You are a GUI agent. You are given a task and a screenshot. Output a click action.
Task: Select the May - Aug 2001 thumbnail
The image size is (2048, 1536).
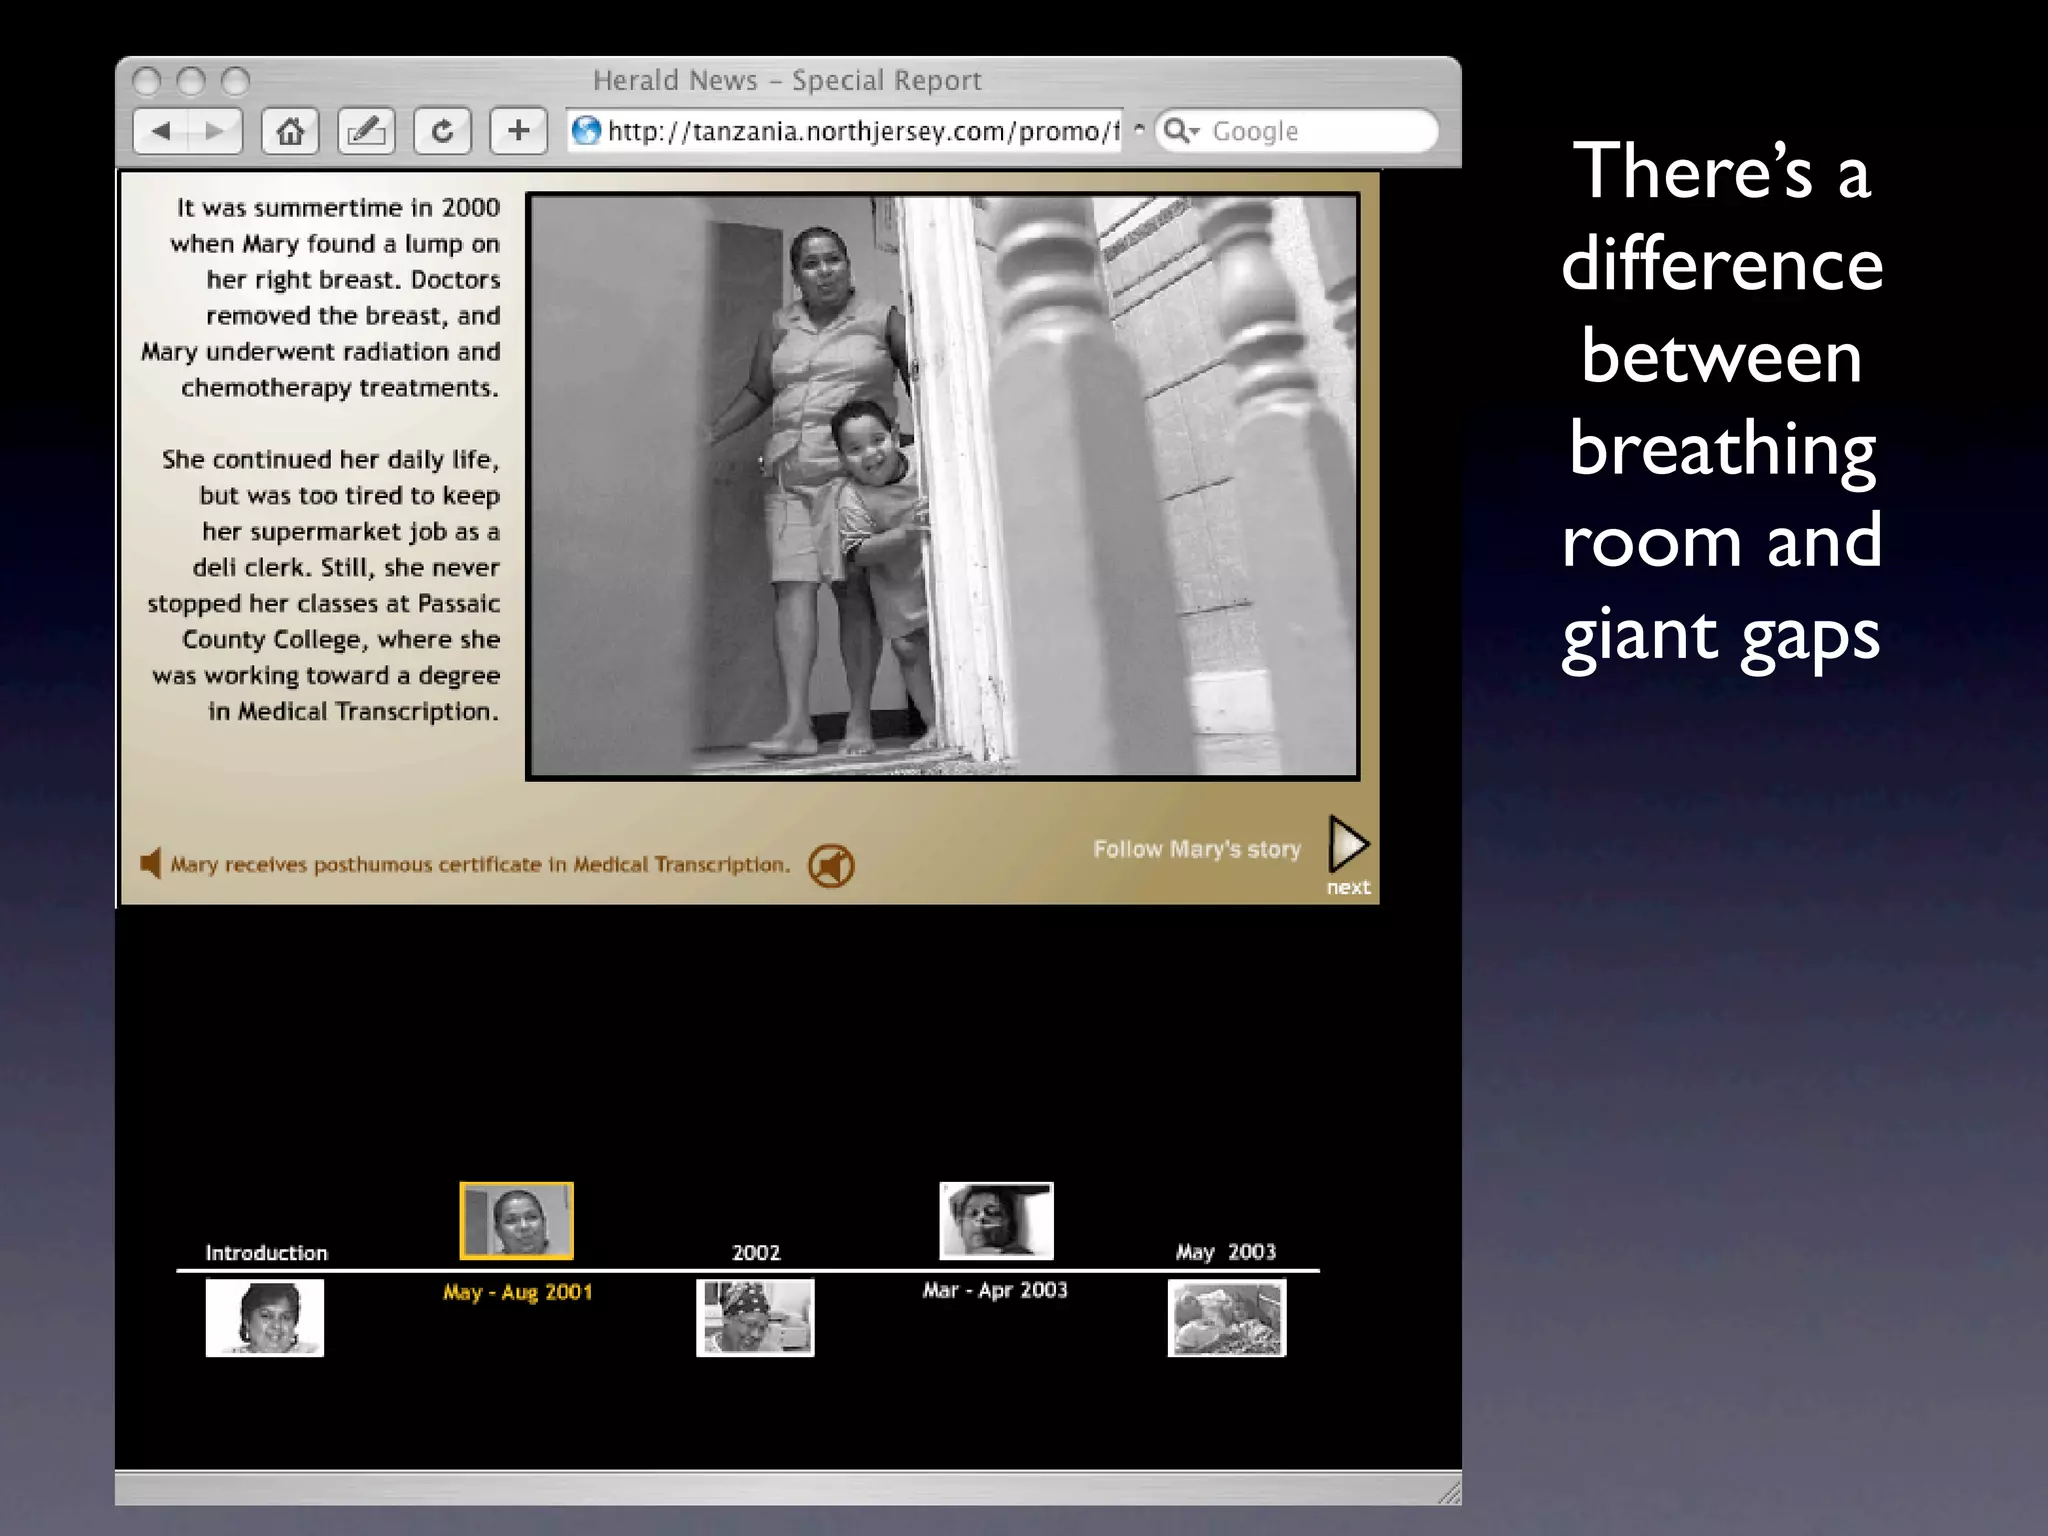(516, 1220)
